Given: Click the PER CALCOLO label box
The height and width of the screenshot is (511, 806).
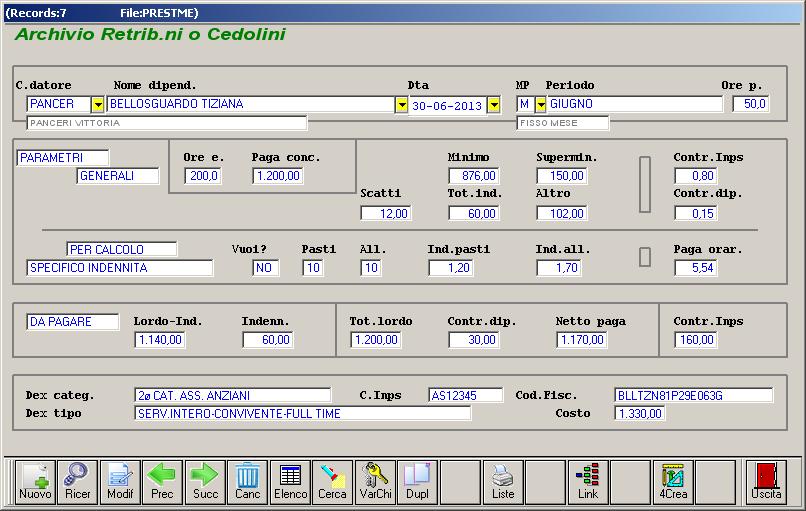Looking at the screenshot, I should (x=122, y=249).
